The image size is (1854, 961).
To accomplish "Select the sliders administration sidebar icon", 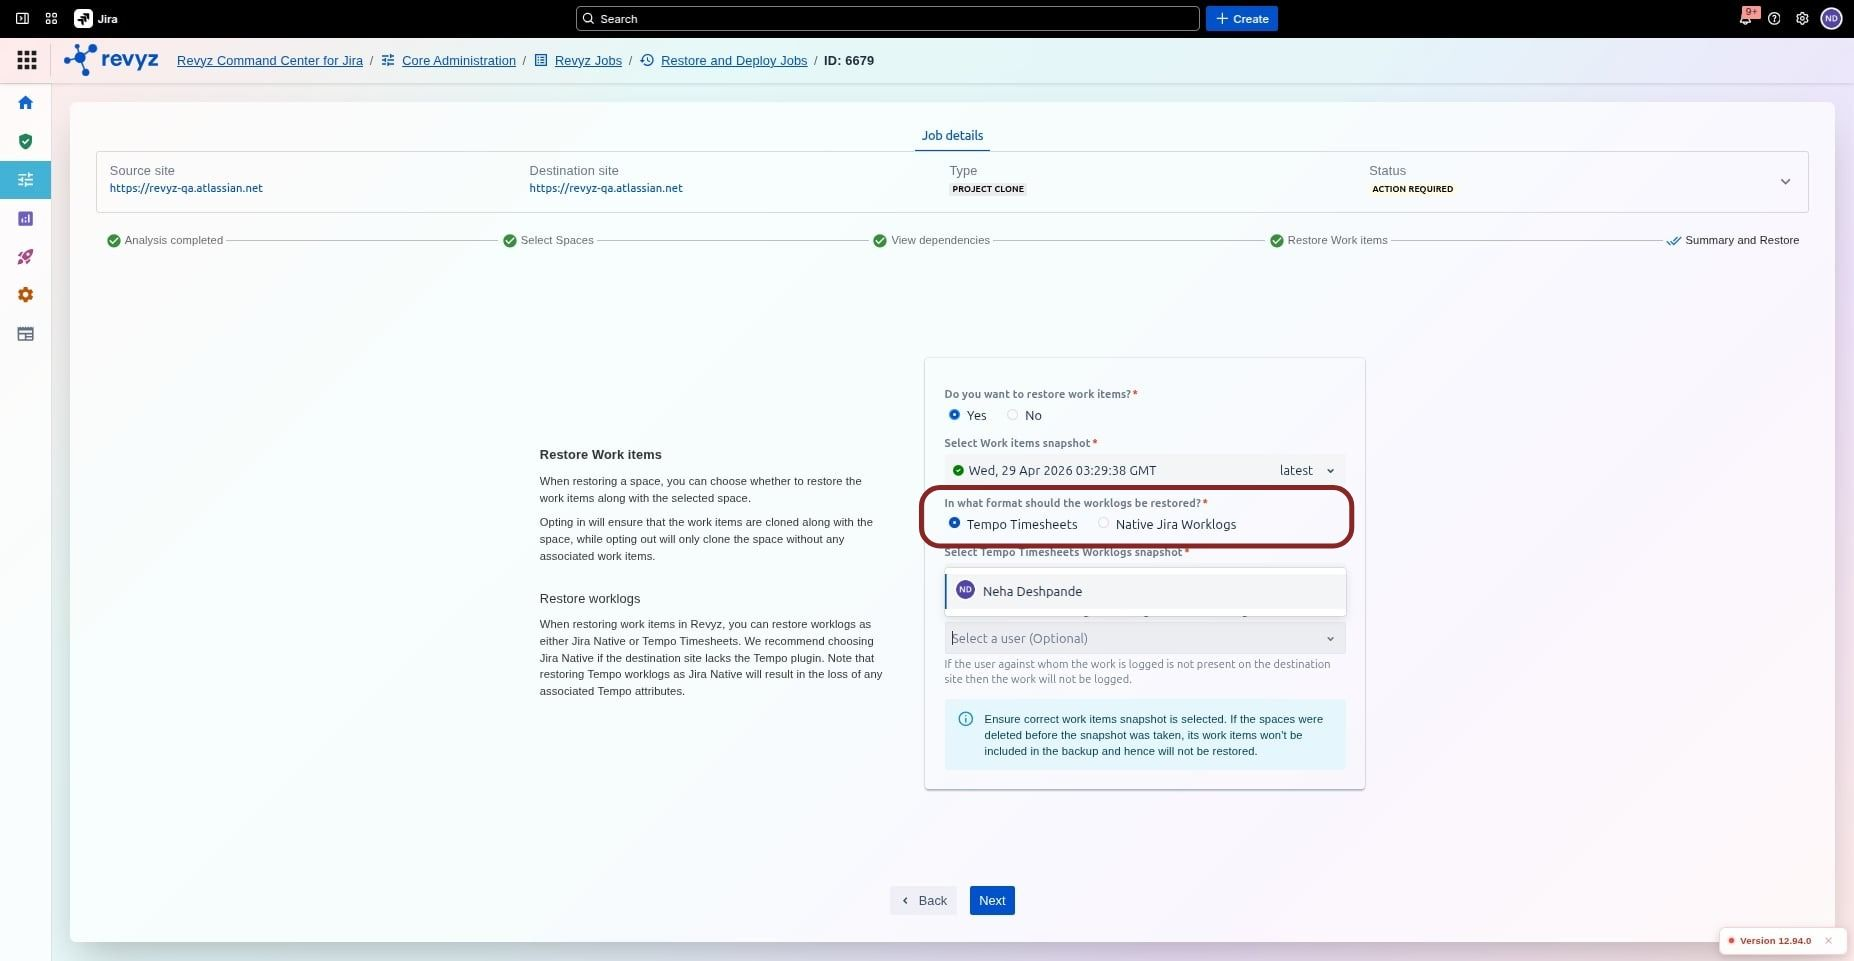I will 26,180.
